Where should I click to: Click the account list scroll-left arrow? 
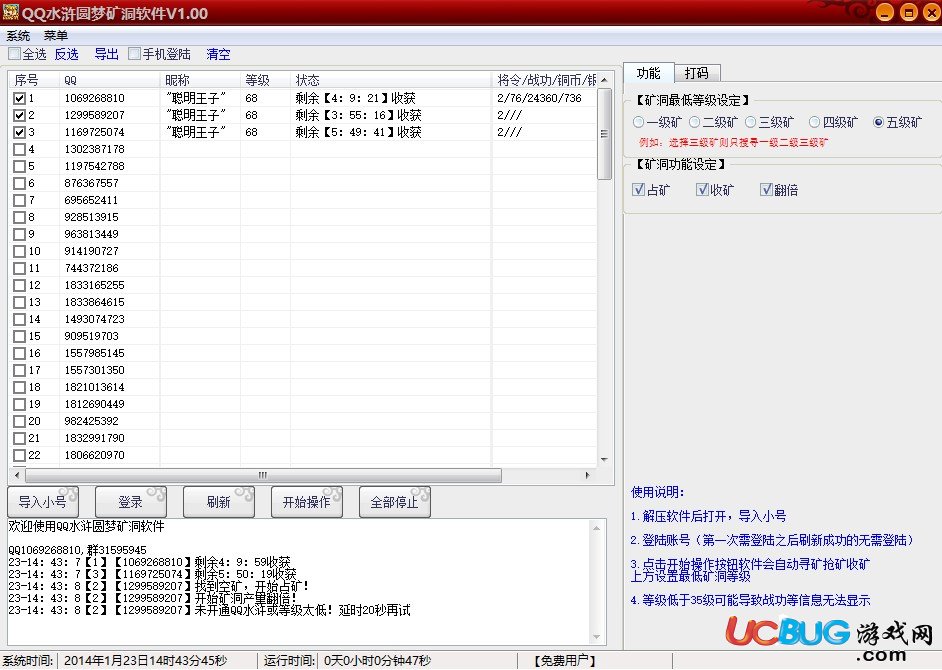[17, 475]
